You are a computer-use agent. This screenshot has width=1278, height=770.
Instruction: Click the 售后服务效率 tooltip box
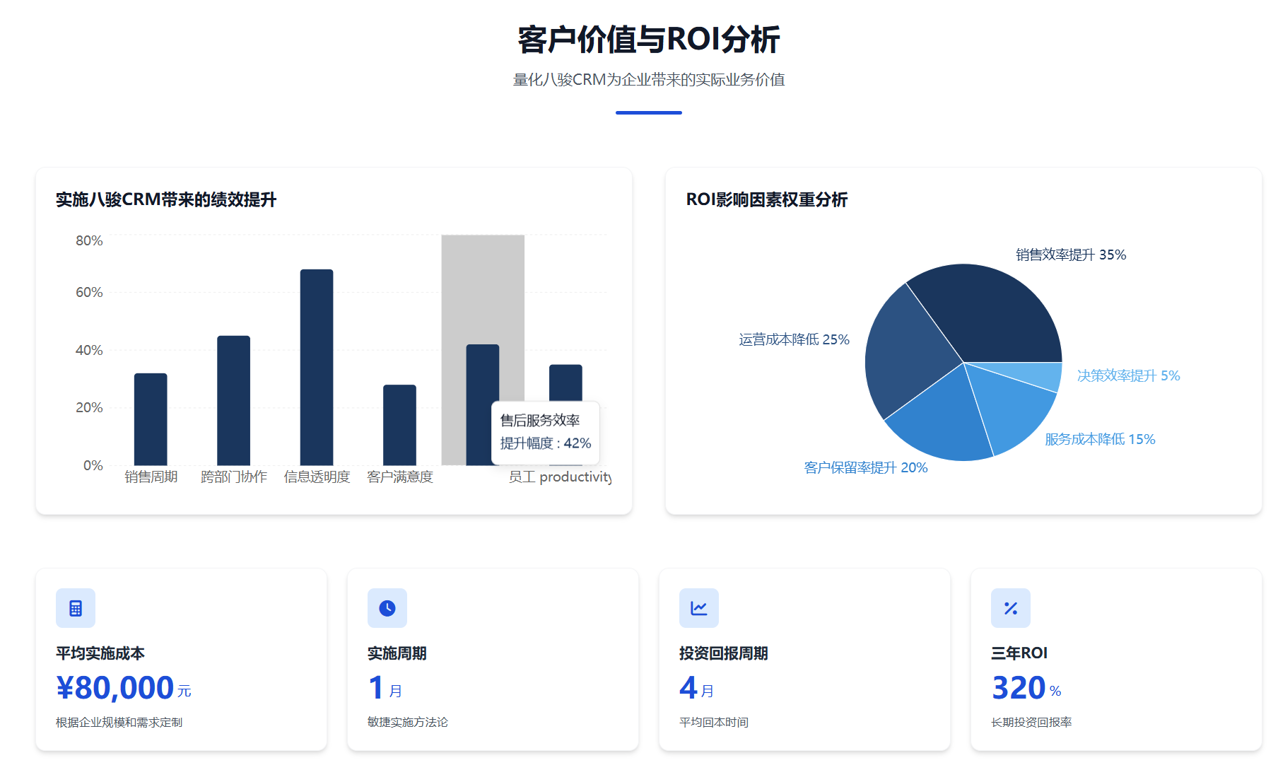(545, 432)
